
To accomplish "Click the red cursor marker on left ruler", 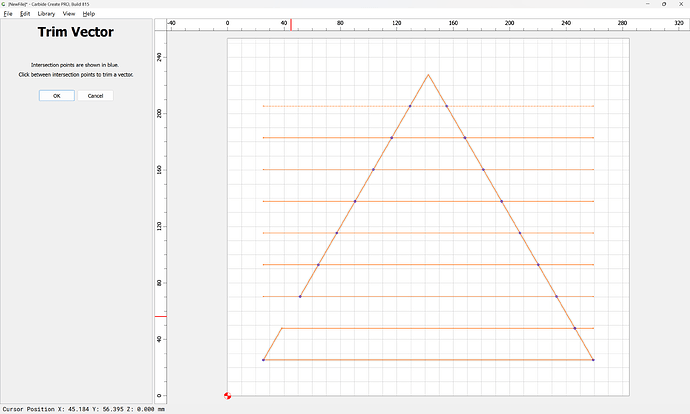I will pos(161,316).
